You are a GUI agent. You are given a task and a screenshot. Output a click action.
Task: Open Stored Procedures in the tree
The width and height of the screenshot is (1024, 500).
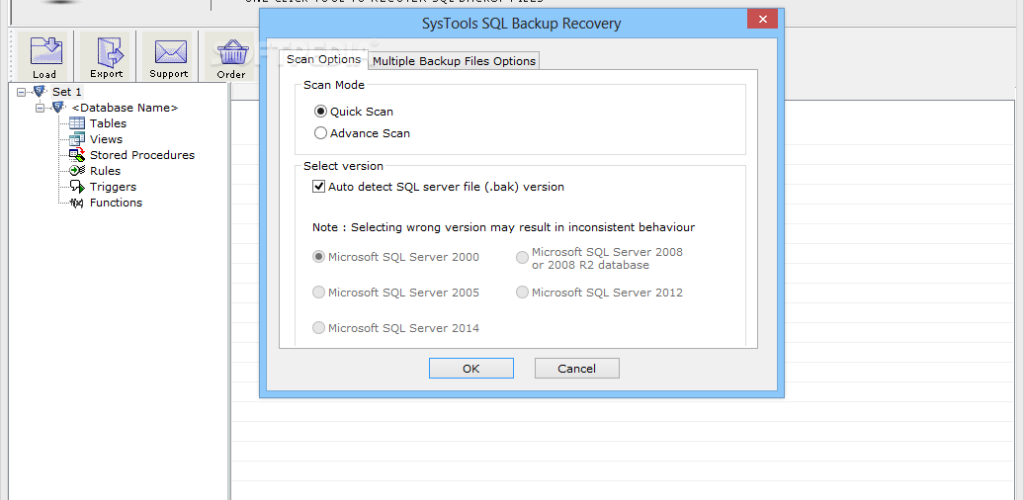[142, 155]
